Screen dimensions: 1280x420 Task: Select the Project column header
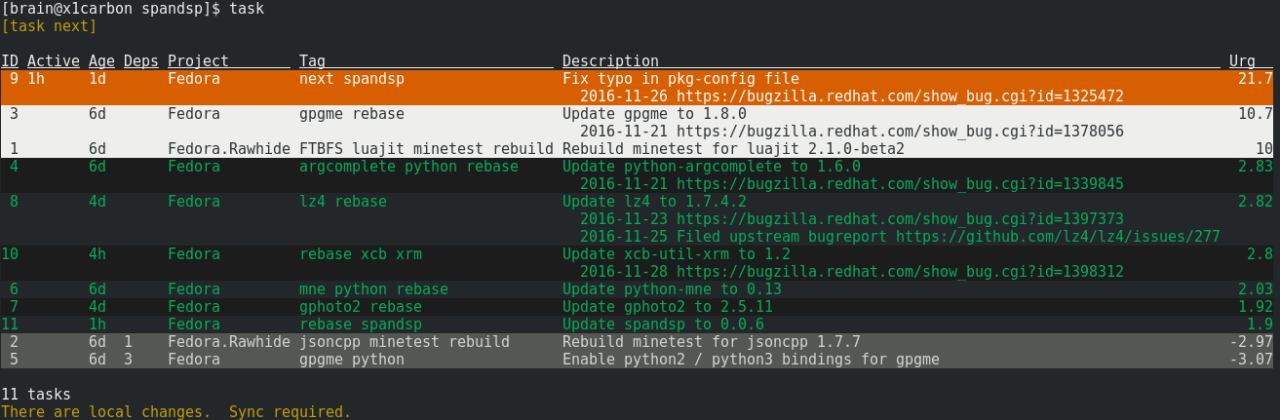coord(198,61)
